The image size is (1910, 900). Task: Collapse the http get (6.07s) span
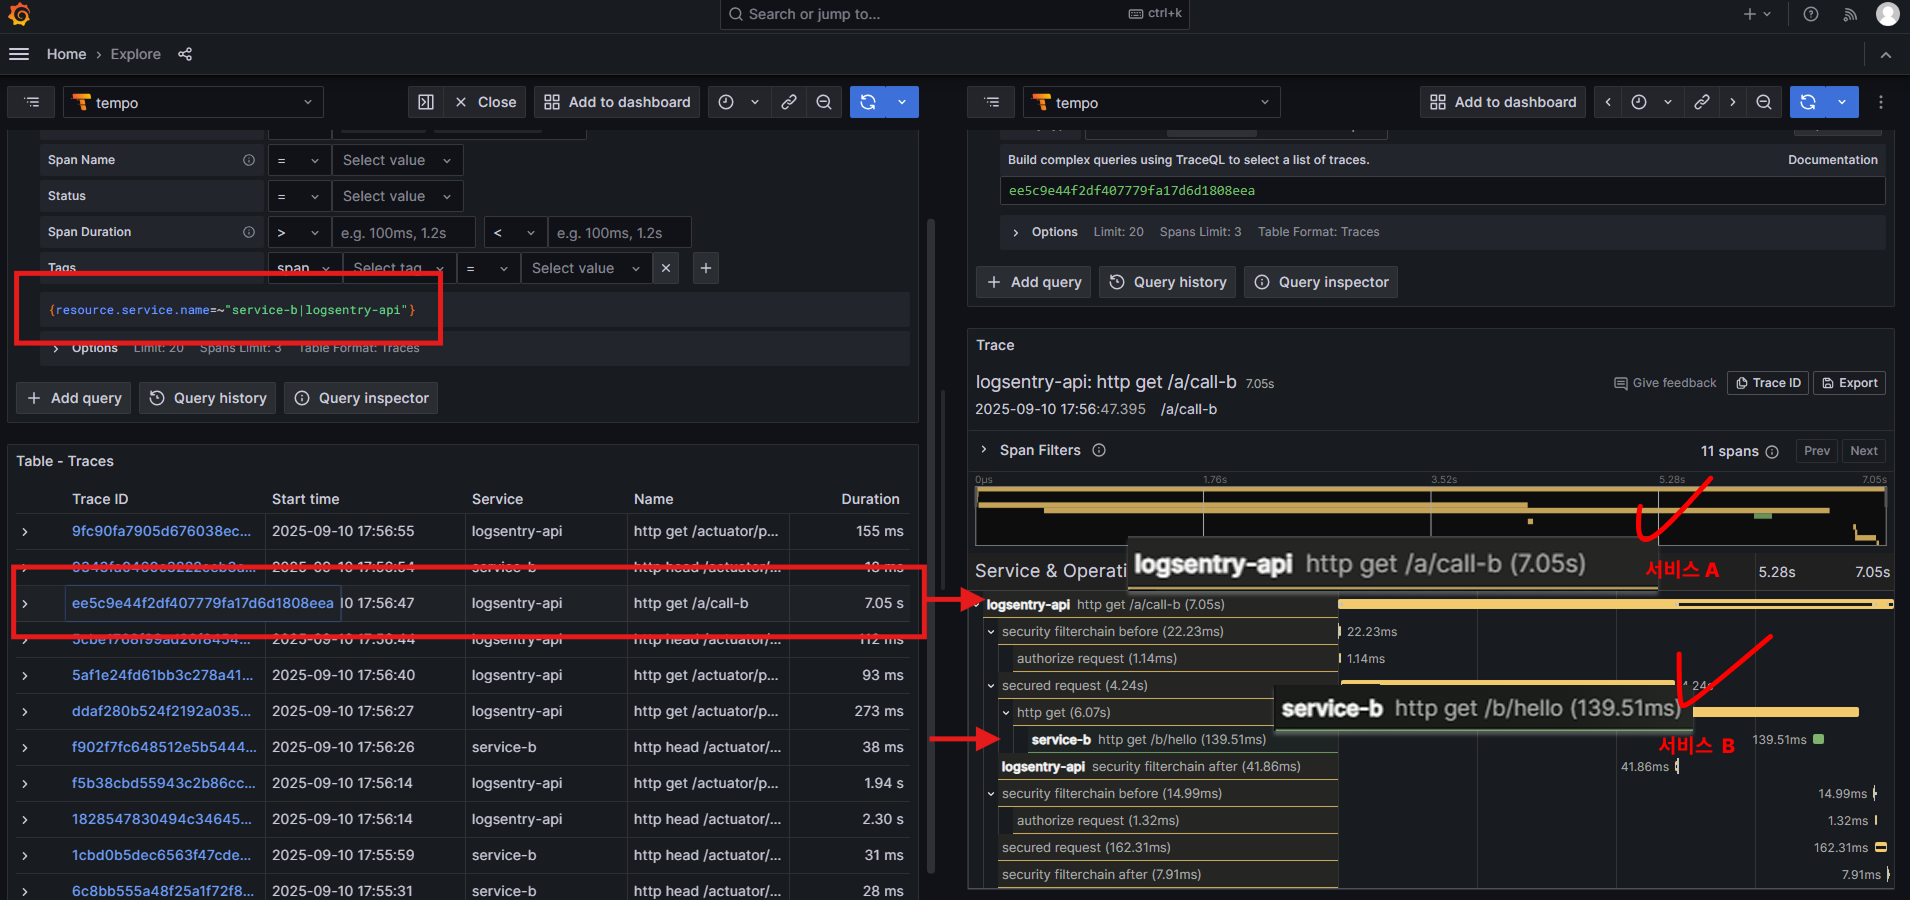[1006, 713]
